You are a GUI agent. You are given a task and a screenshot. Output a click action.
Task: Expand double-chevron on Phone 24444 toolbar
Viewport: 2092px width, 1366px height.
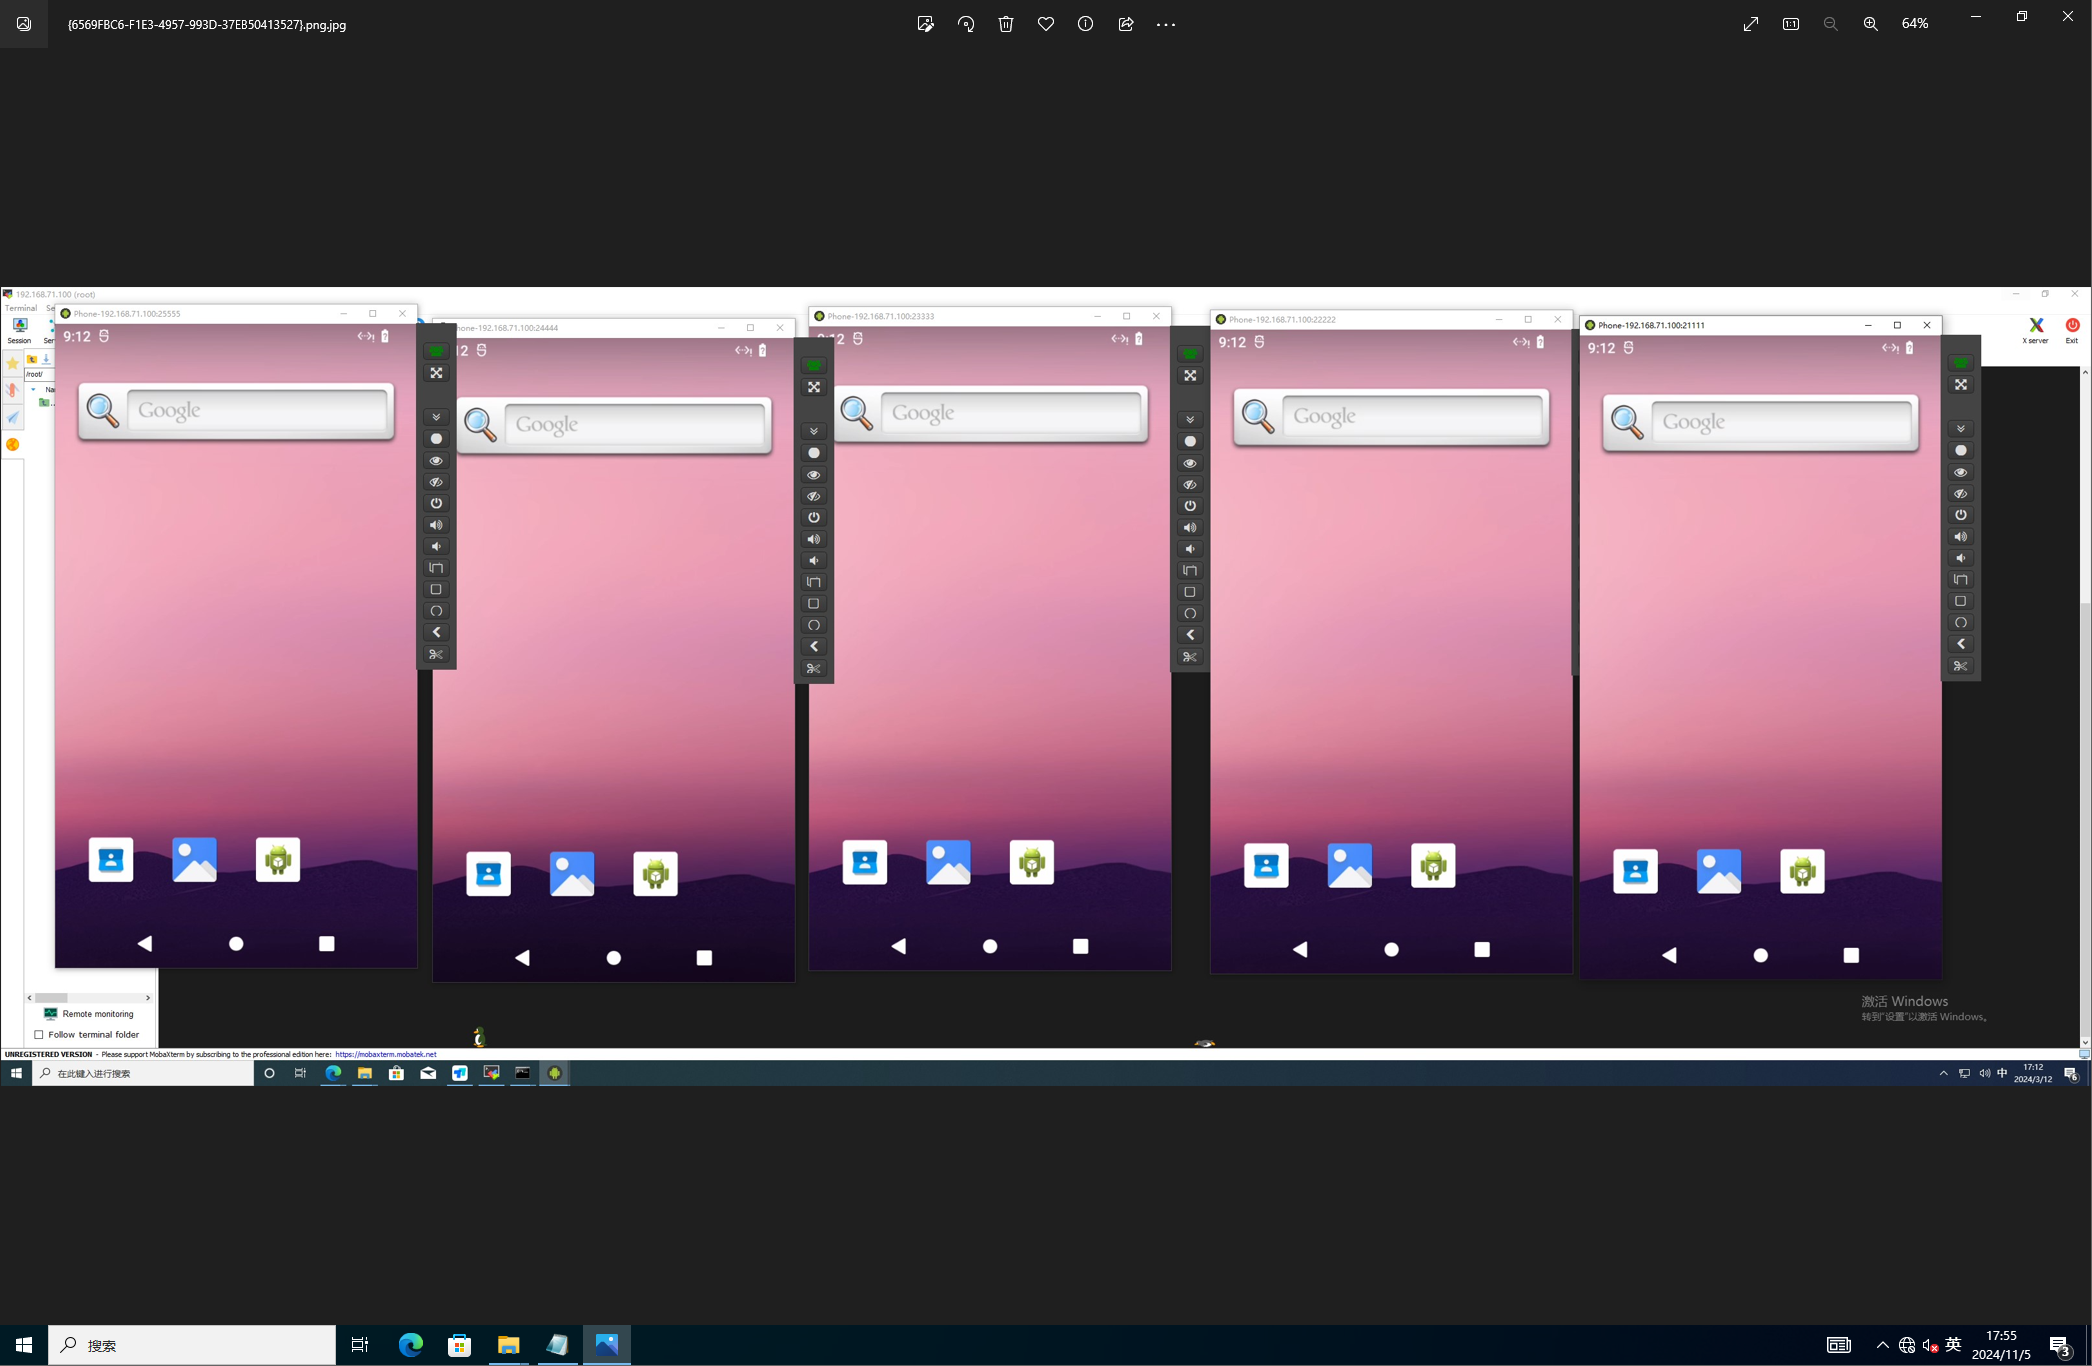814,431
